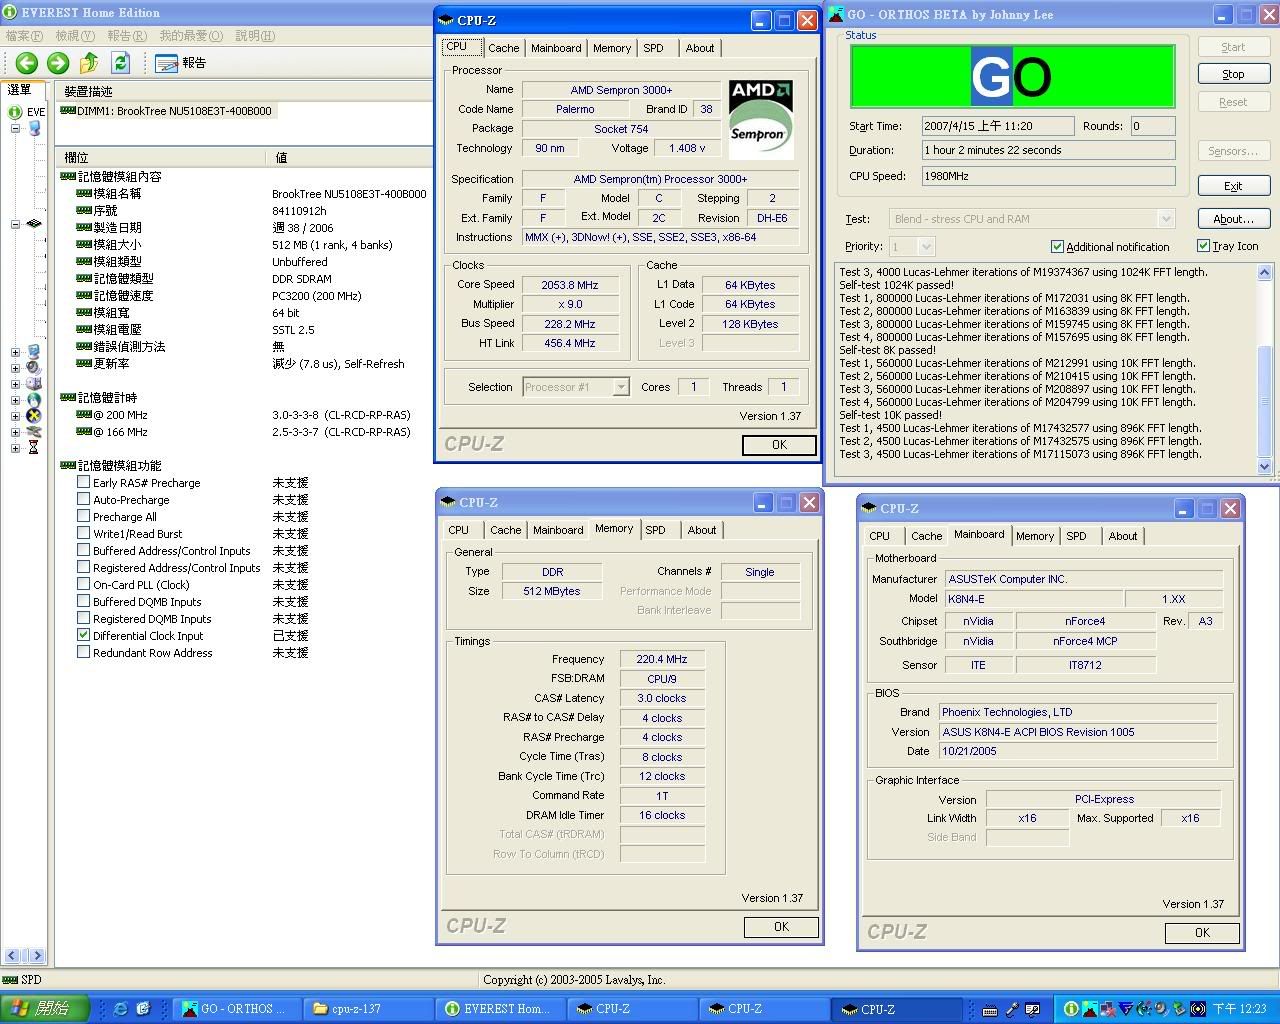Click the Up folder icon in EVEREST
This screenshot has height=1024, width=1280.
89,63
